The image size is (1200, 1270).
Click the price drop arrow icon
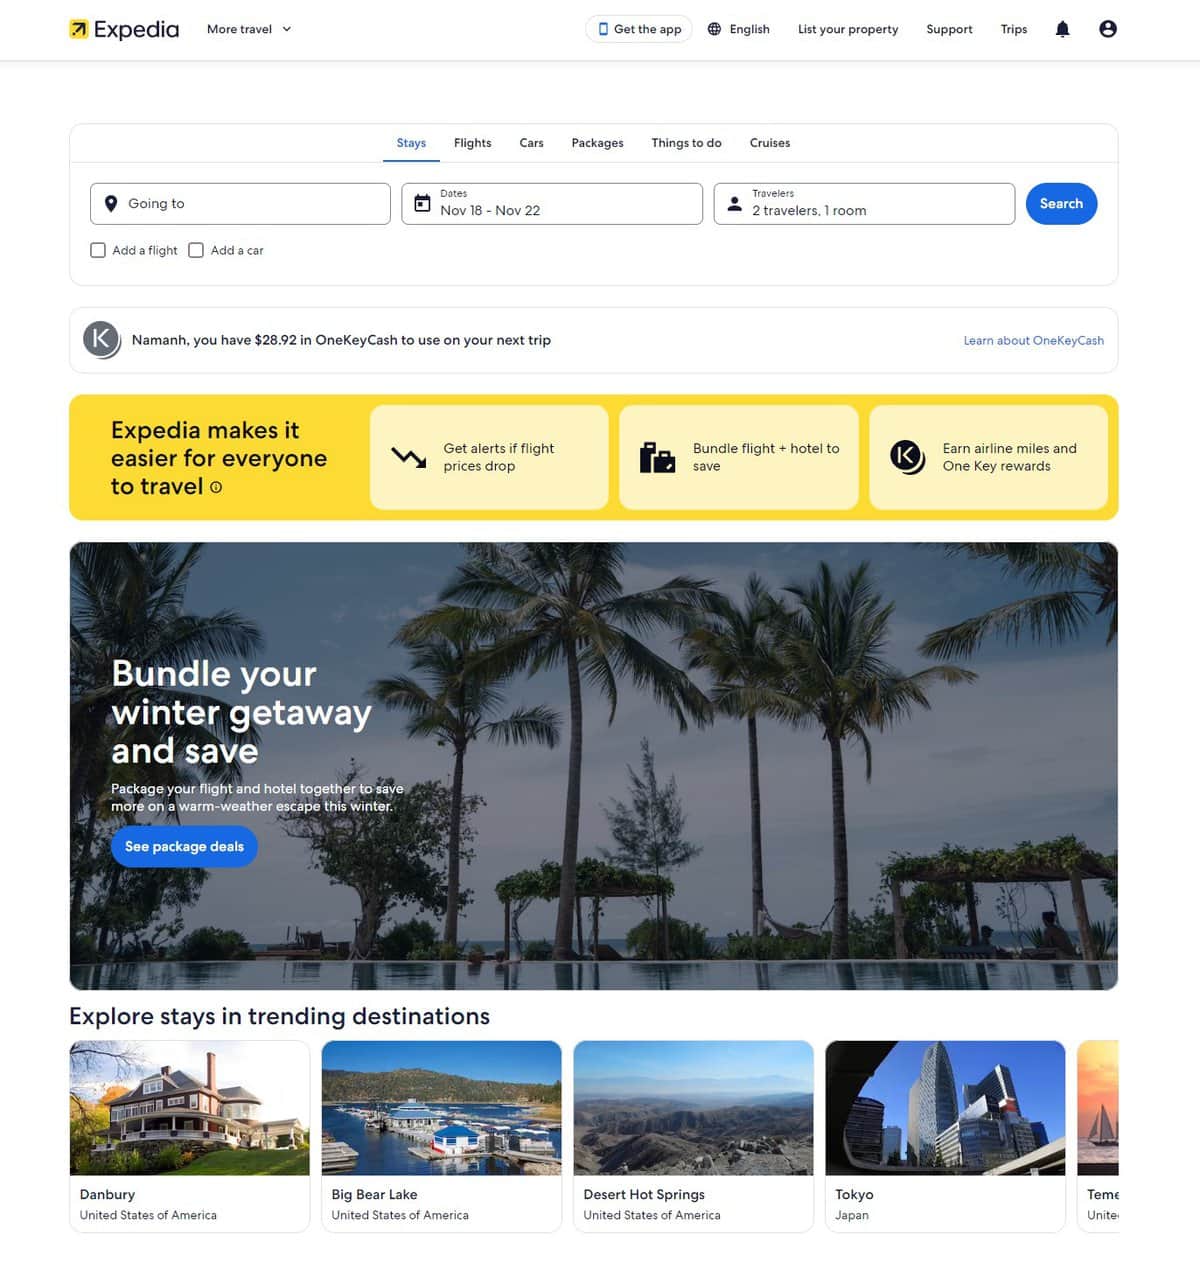point(408,457)
